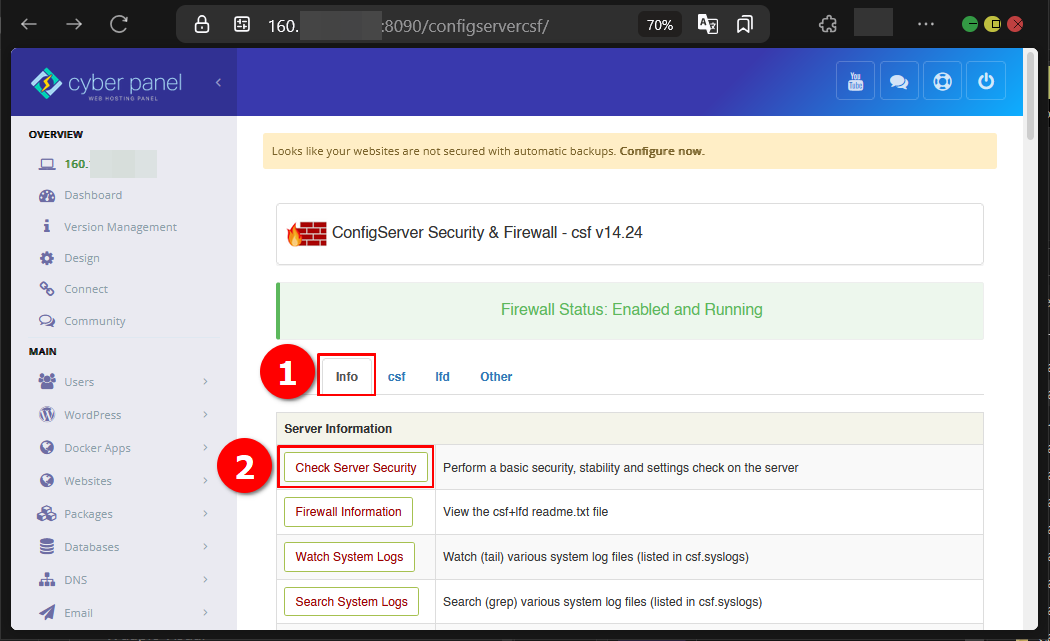Click the WordPress logo icon in the sidebar

click(47, 415)
